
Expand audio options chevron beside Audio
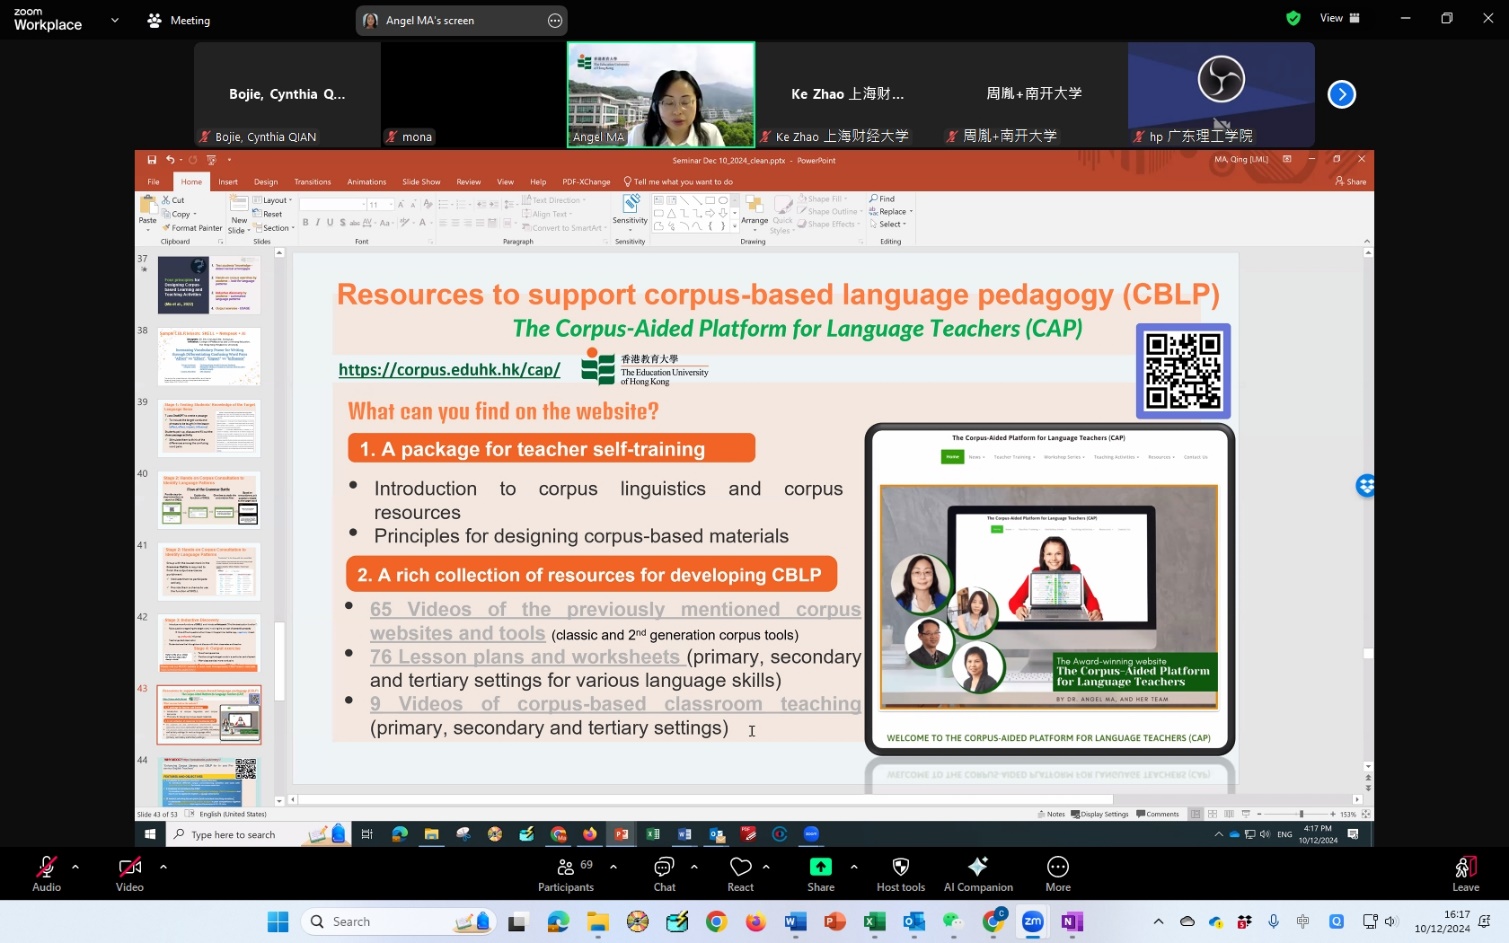point(75,866)
